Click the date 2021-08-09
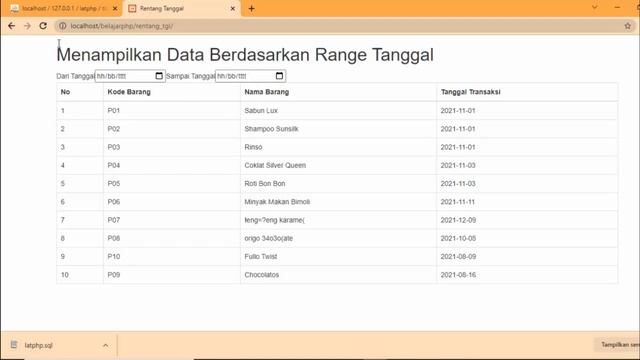 [458, 257]
